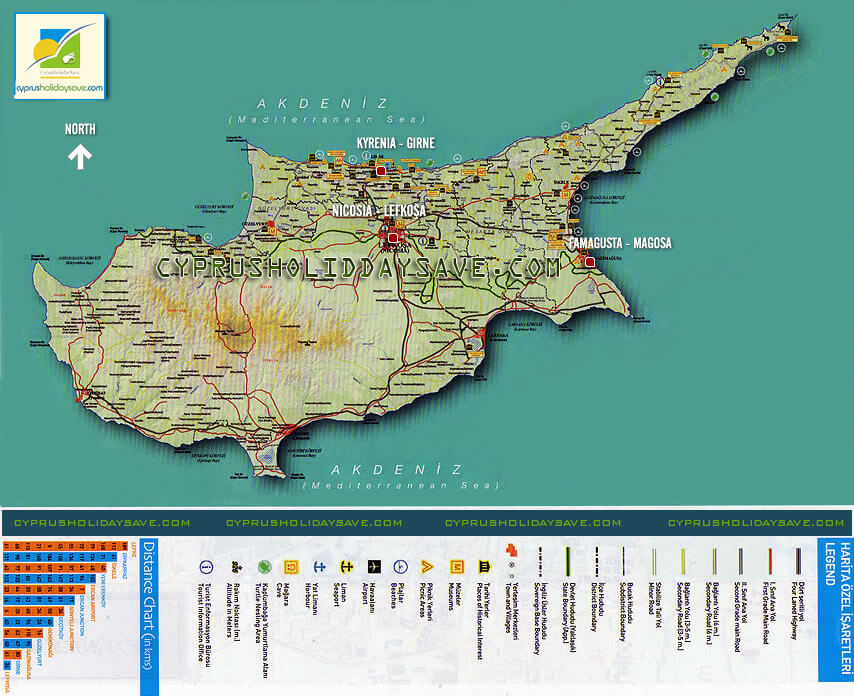Click the Turtle Nesting Area legend icon
The width and height of the screenshot is (854, 696).
pyautogui.click(x=264, y=566)
